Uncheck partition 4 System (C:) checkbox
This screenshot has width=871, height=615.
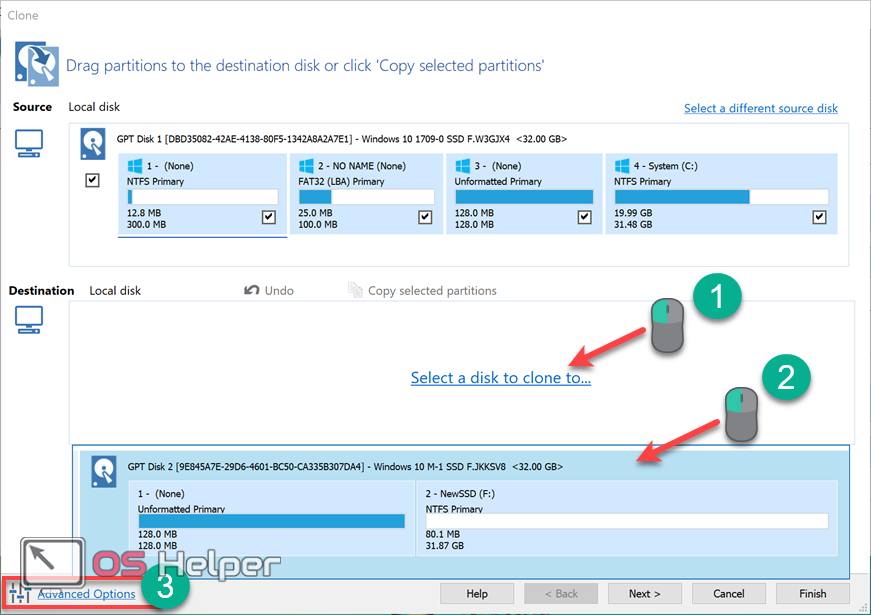tap(819, 217)
